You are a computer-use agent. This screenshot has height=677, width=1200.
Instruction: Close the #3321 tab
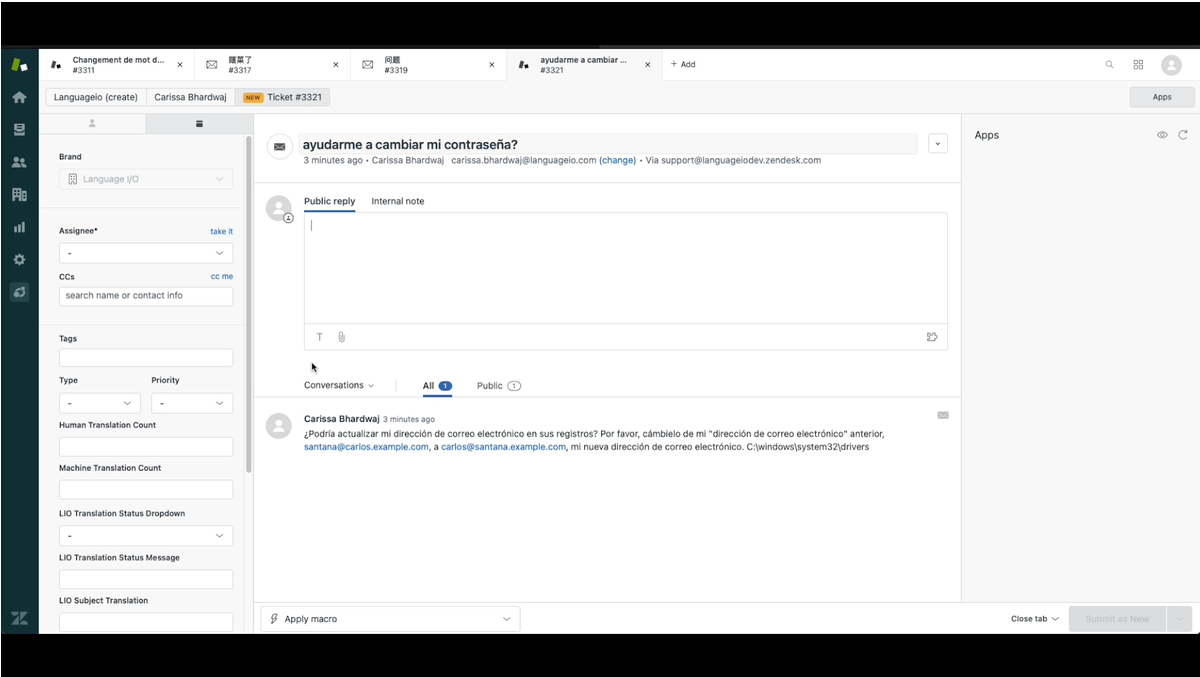pyautogui.click(x=648, y=64)
